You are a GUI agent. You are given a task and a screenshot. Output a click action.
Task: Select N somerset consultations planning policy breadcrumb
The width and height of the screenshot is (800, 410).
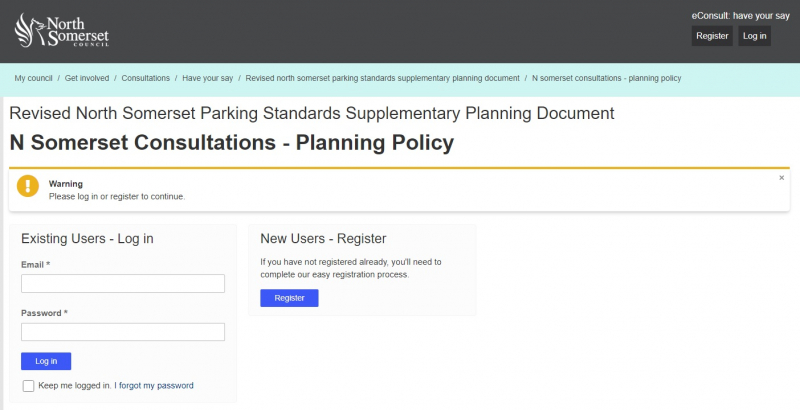607,77
